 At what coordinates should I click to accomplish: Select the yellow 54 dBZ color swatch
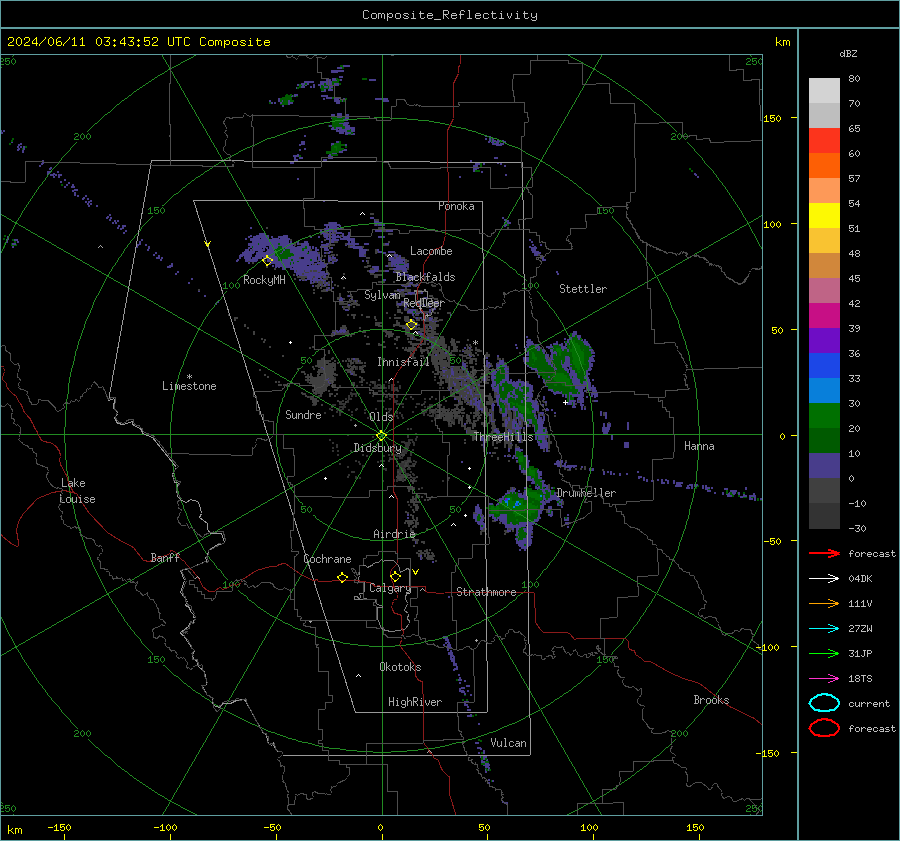click(x=824, y=216)
